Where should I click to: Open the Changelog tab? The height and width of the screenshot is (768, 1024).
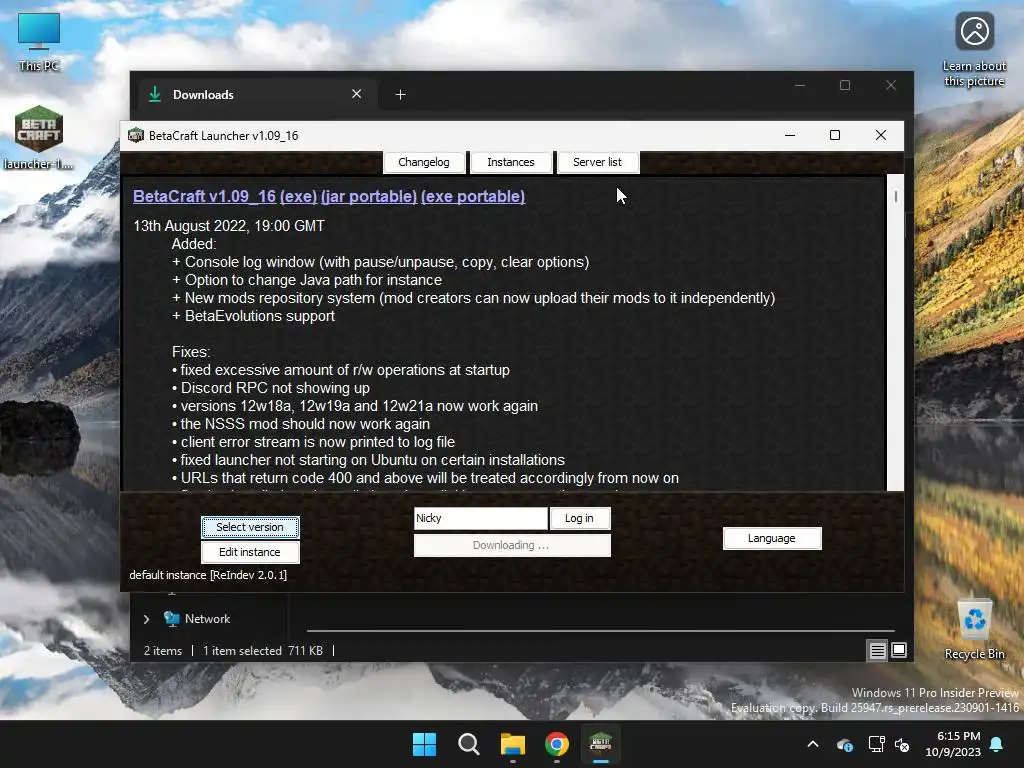pos(424,162)
